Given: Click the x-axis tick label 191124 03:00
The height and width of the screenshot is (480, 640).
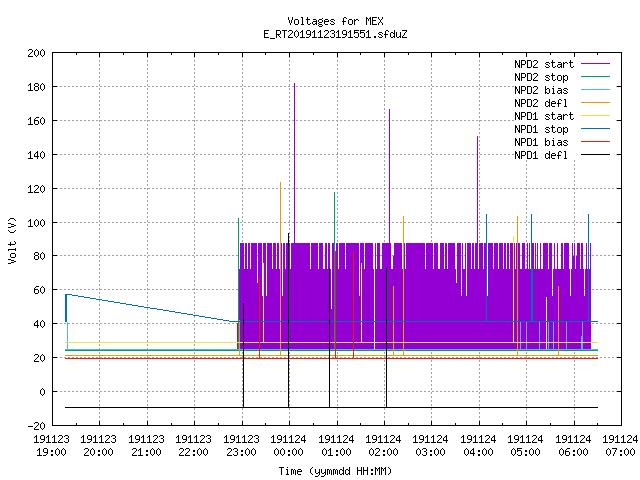Looking at the screenshot, I should pos(431,446).
